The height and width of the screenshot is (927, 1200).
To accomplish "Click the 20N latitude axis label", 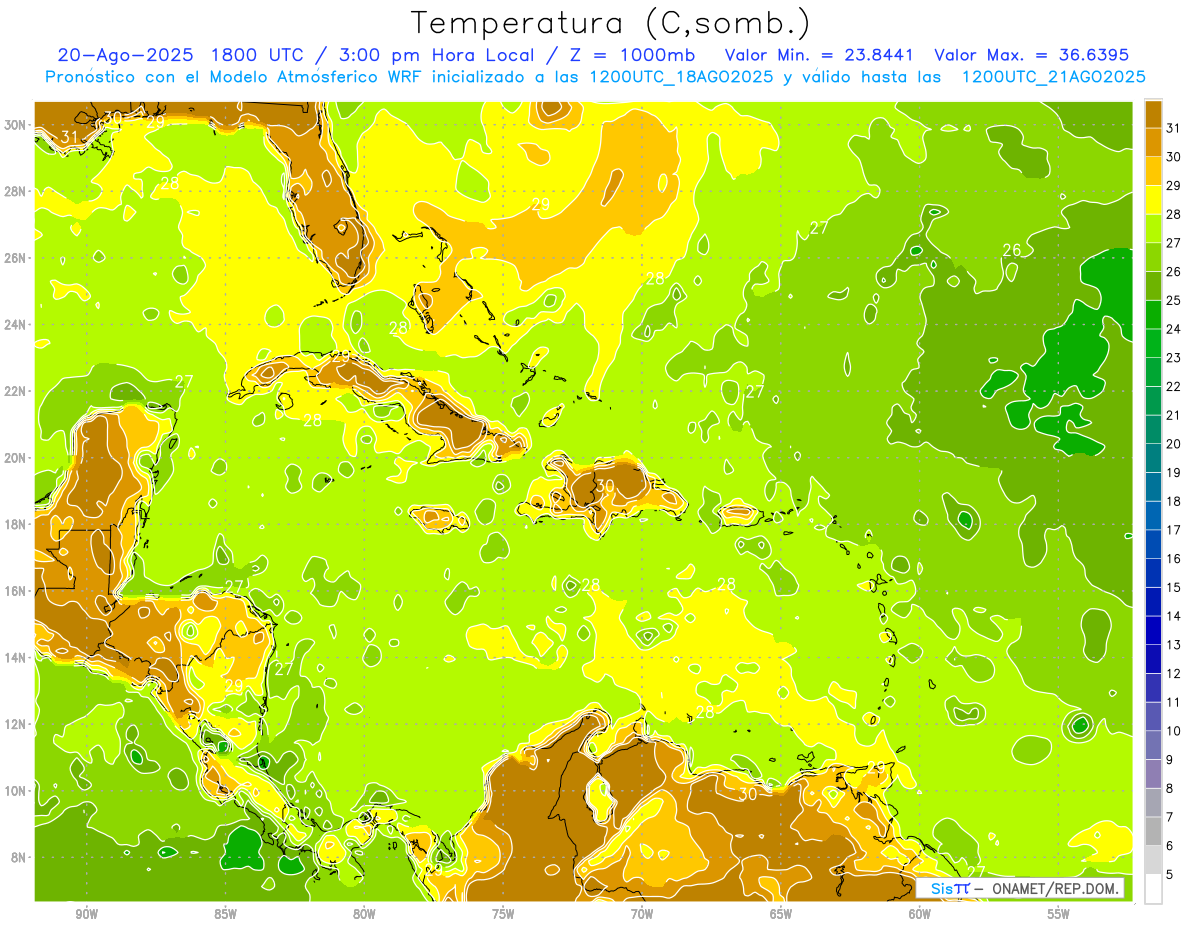I will (x=17, y=458).
